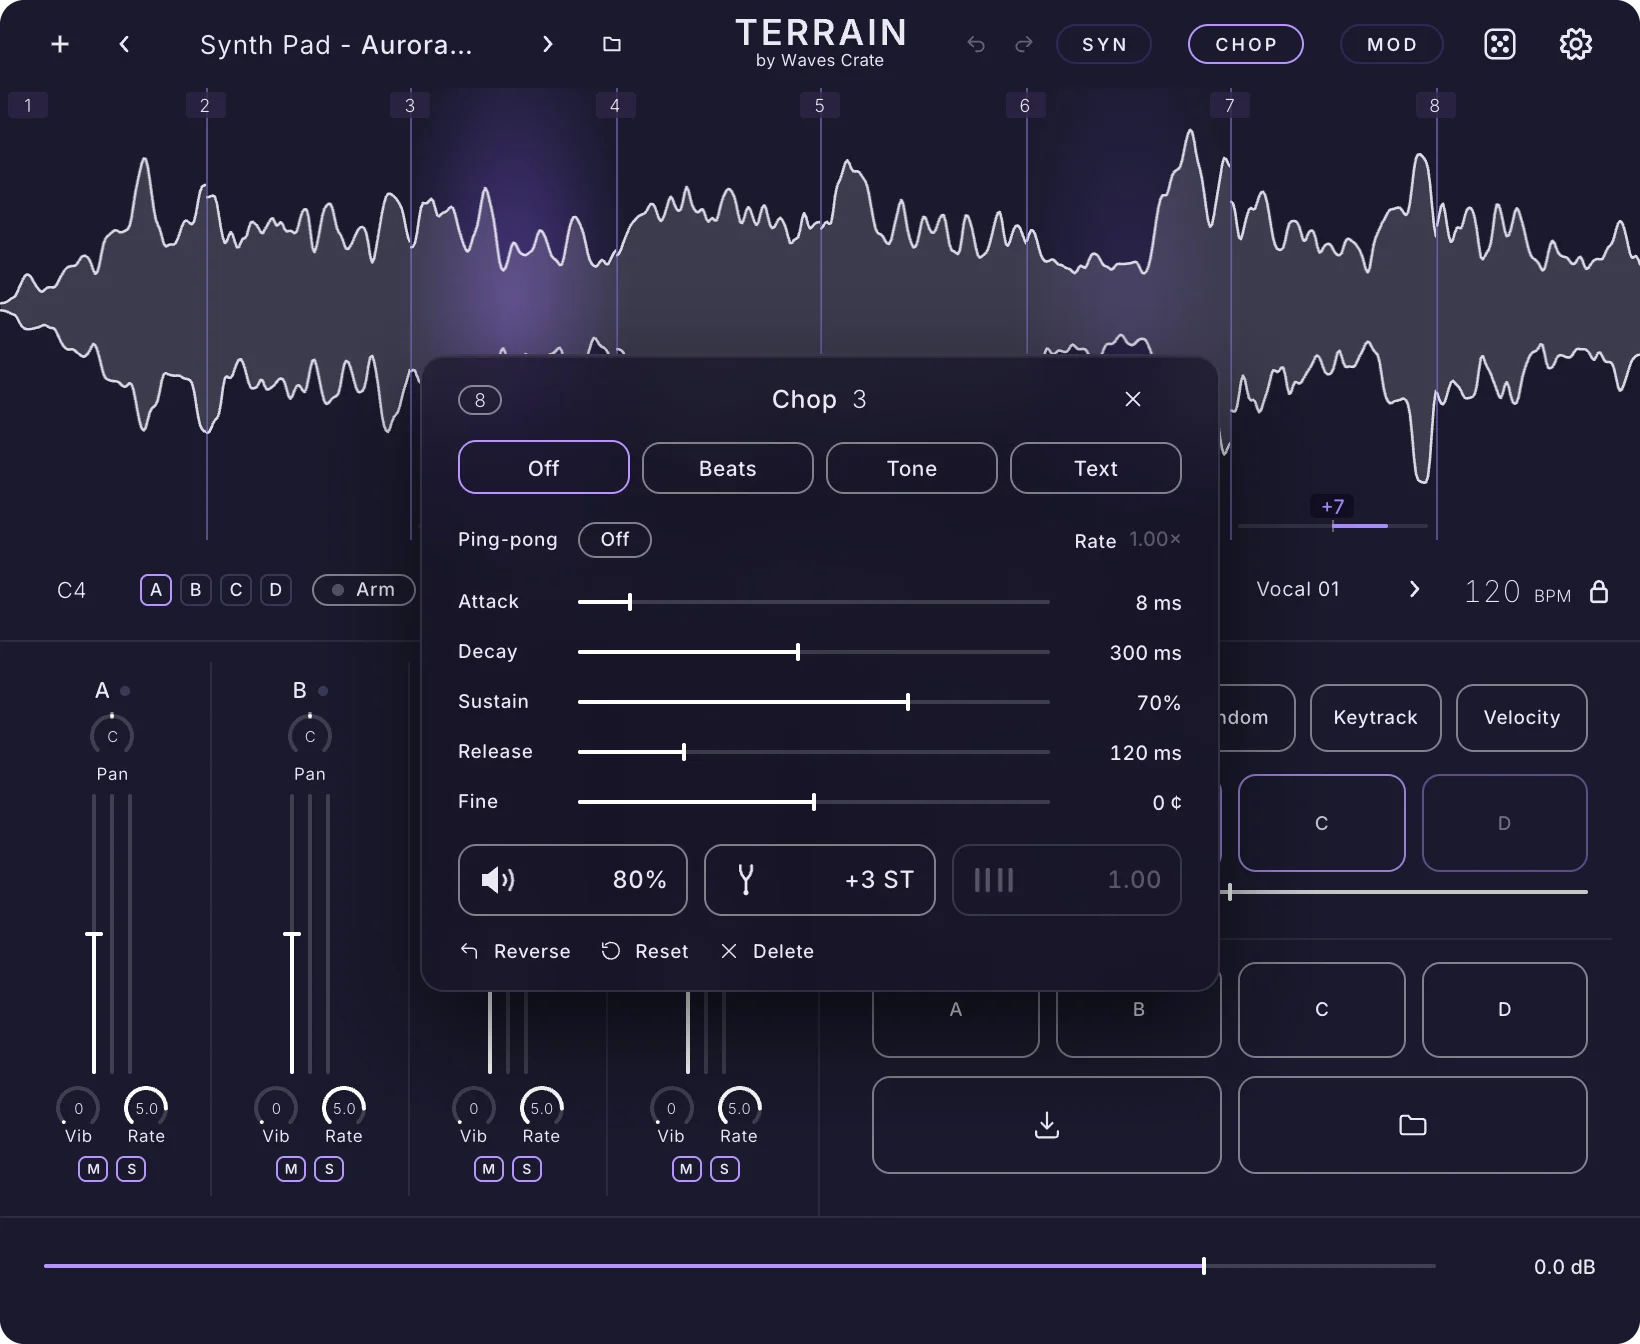The height and width of the screenshot is (1344, 1640).
Task: Click the large folder button at bottom right
Action: click(1413, 1125)
